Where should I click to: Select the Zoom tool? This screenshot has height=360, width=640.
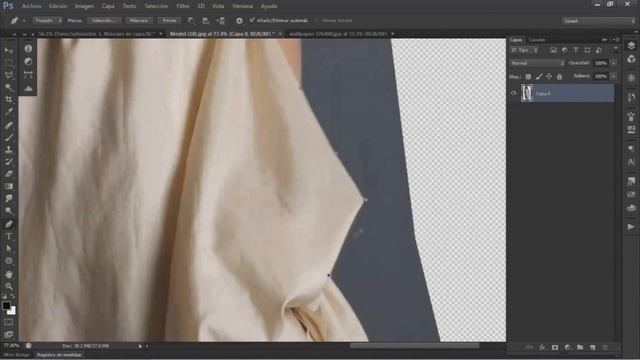[9, 286]
